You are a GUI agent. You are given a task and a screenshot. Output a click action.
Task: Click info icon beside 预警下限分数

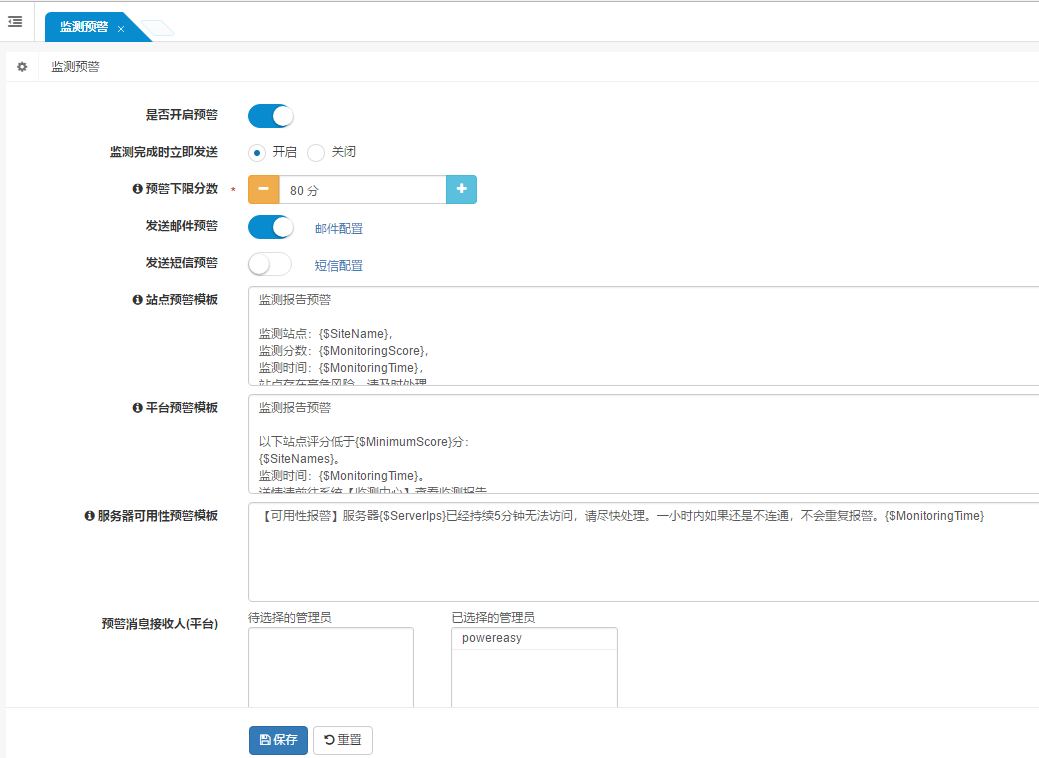137,189
